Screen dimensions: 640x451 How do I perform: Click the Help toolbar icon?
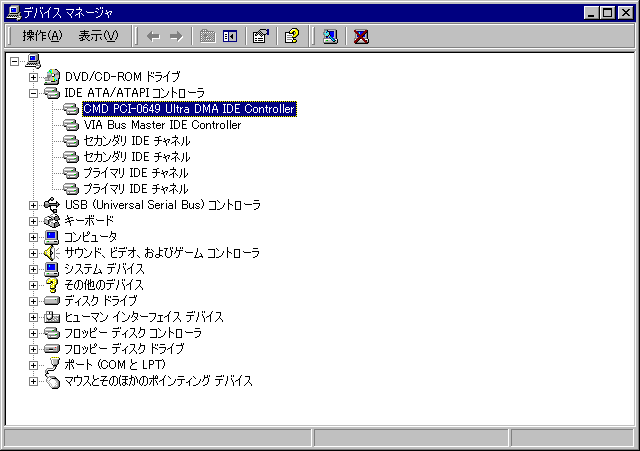point(292,36)
